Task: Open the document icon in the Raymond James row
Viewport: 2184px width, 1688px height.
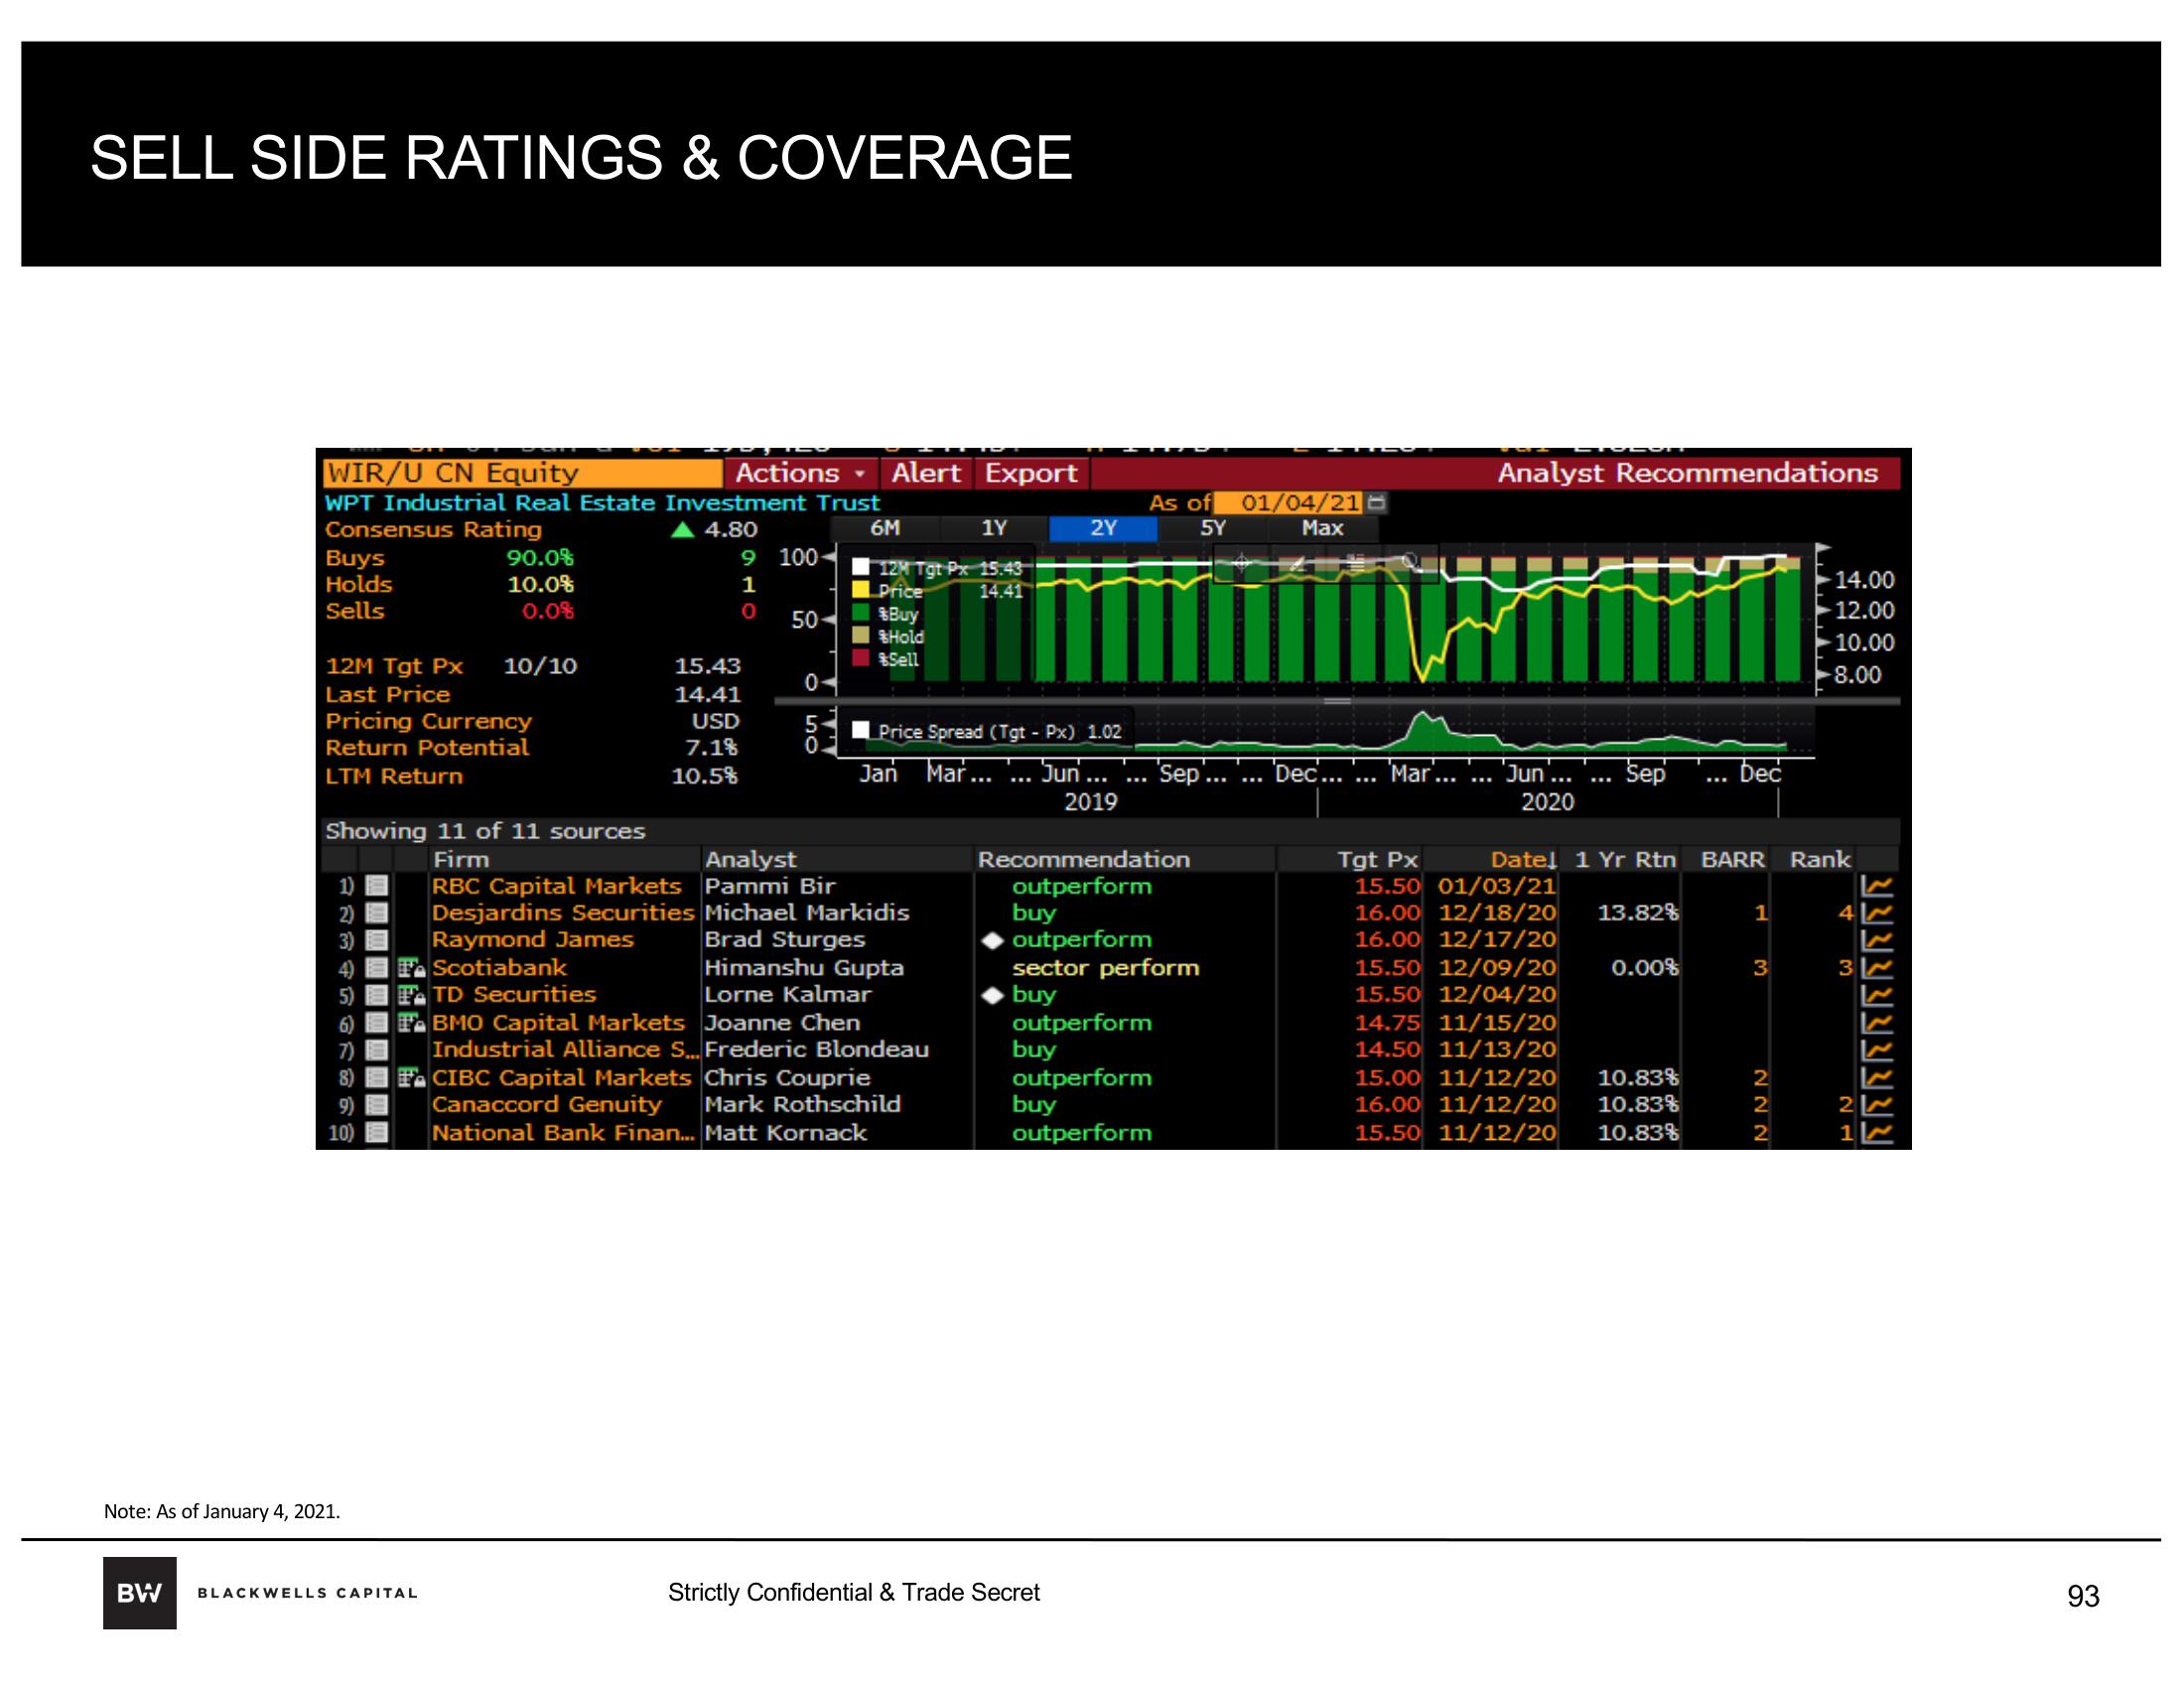Action: click(376, 940)
